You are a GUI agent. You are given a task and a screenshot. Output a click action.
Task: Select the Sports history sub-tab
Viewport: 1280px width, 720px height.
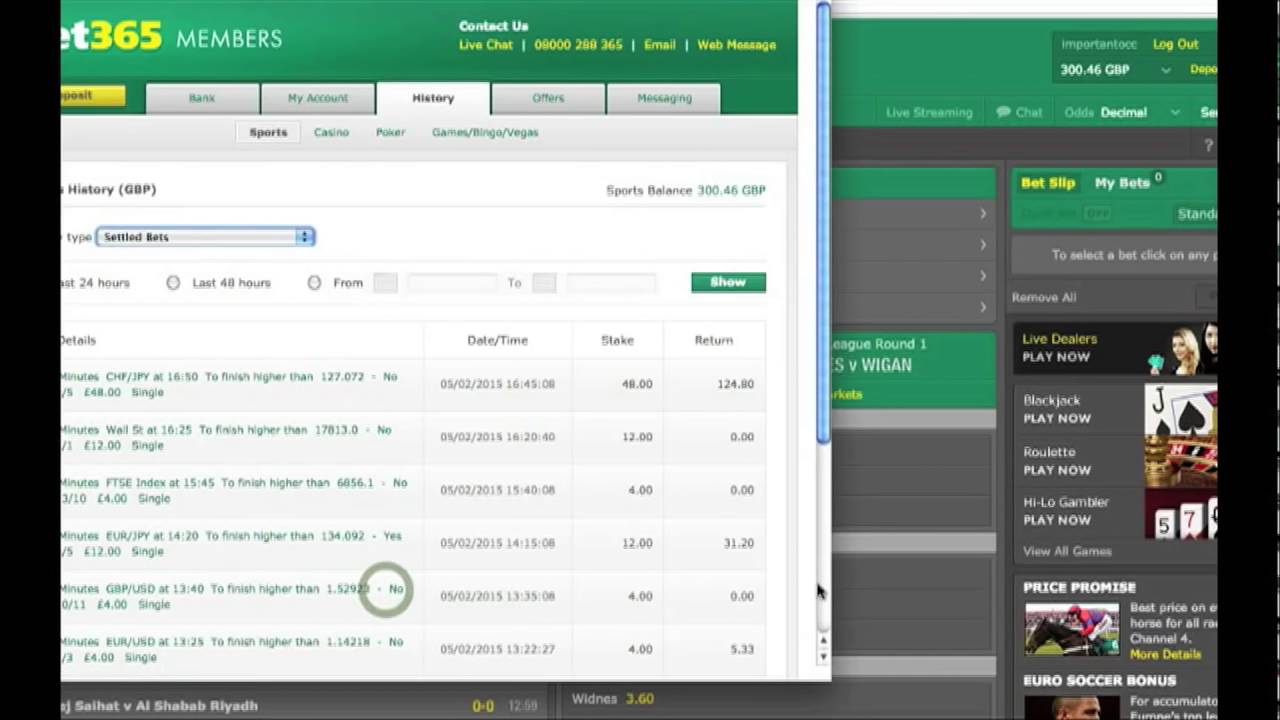coord(268,132)
